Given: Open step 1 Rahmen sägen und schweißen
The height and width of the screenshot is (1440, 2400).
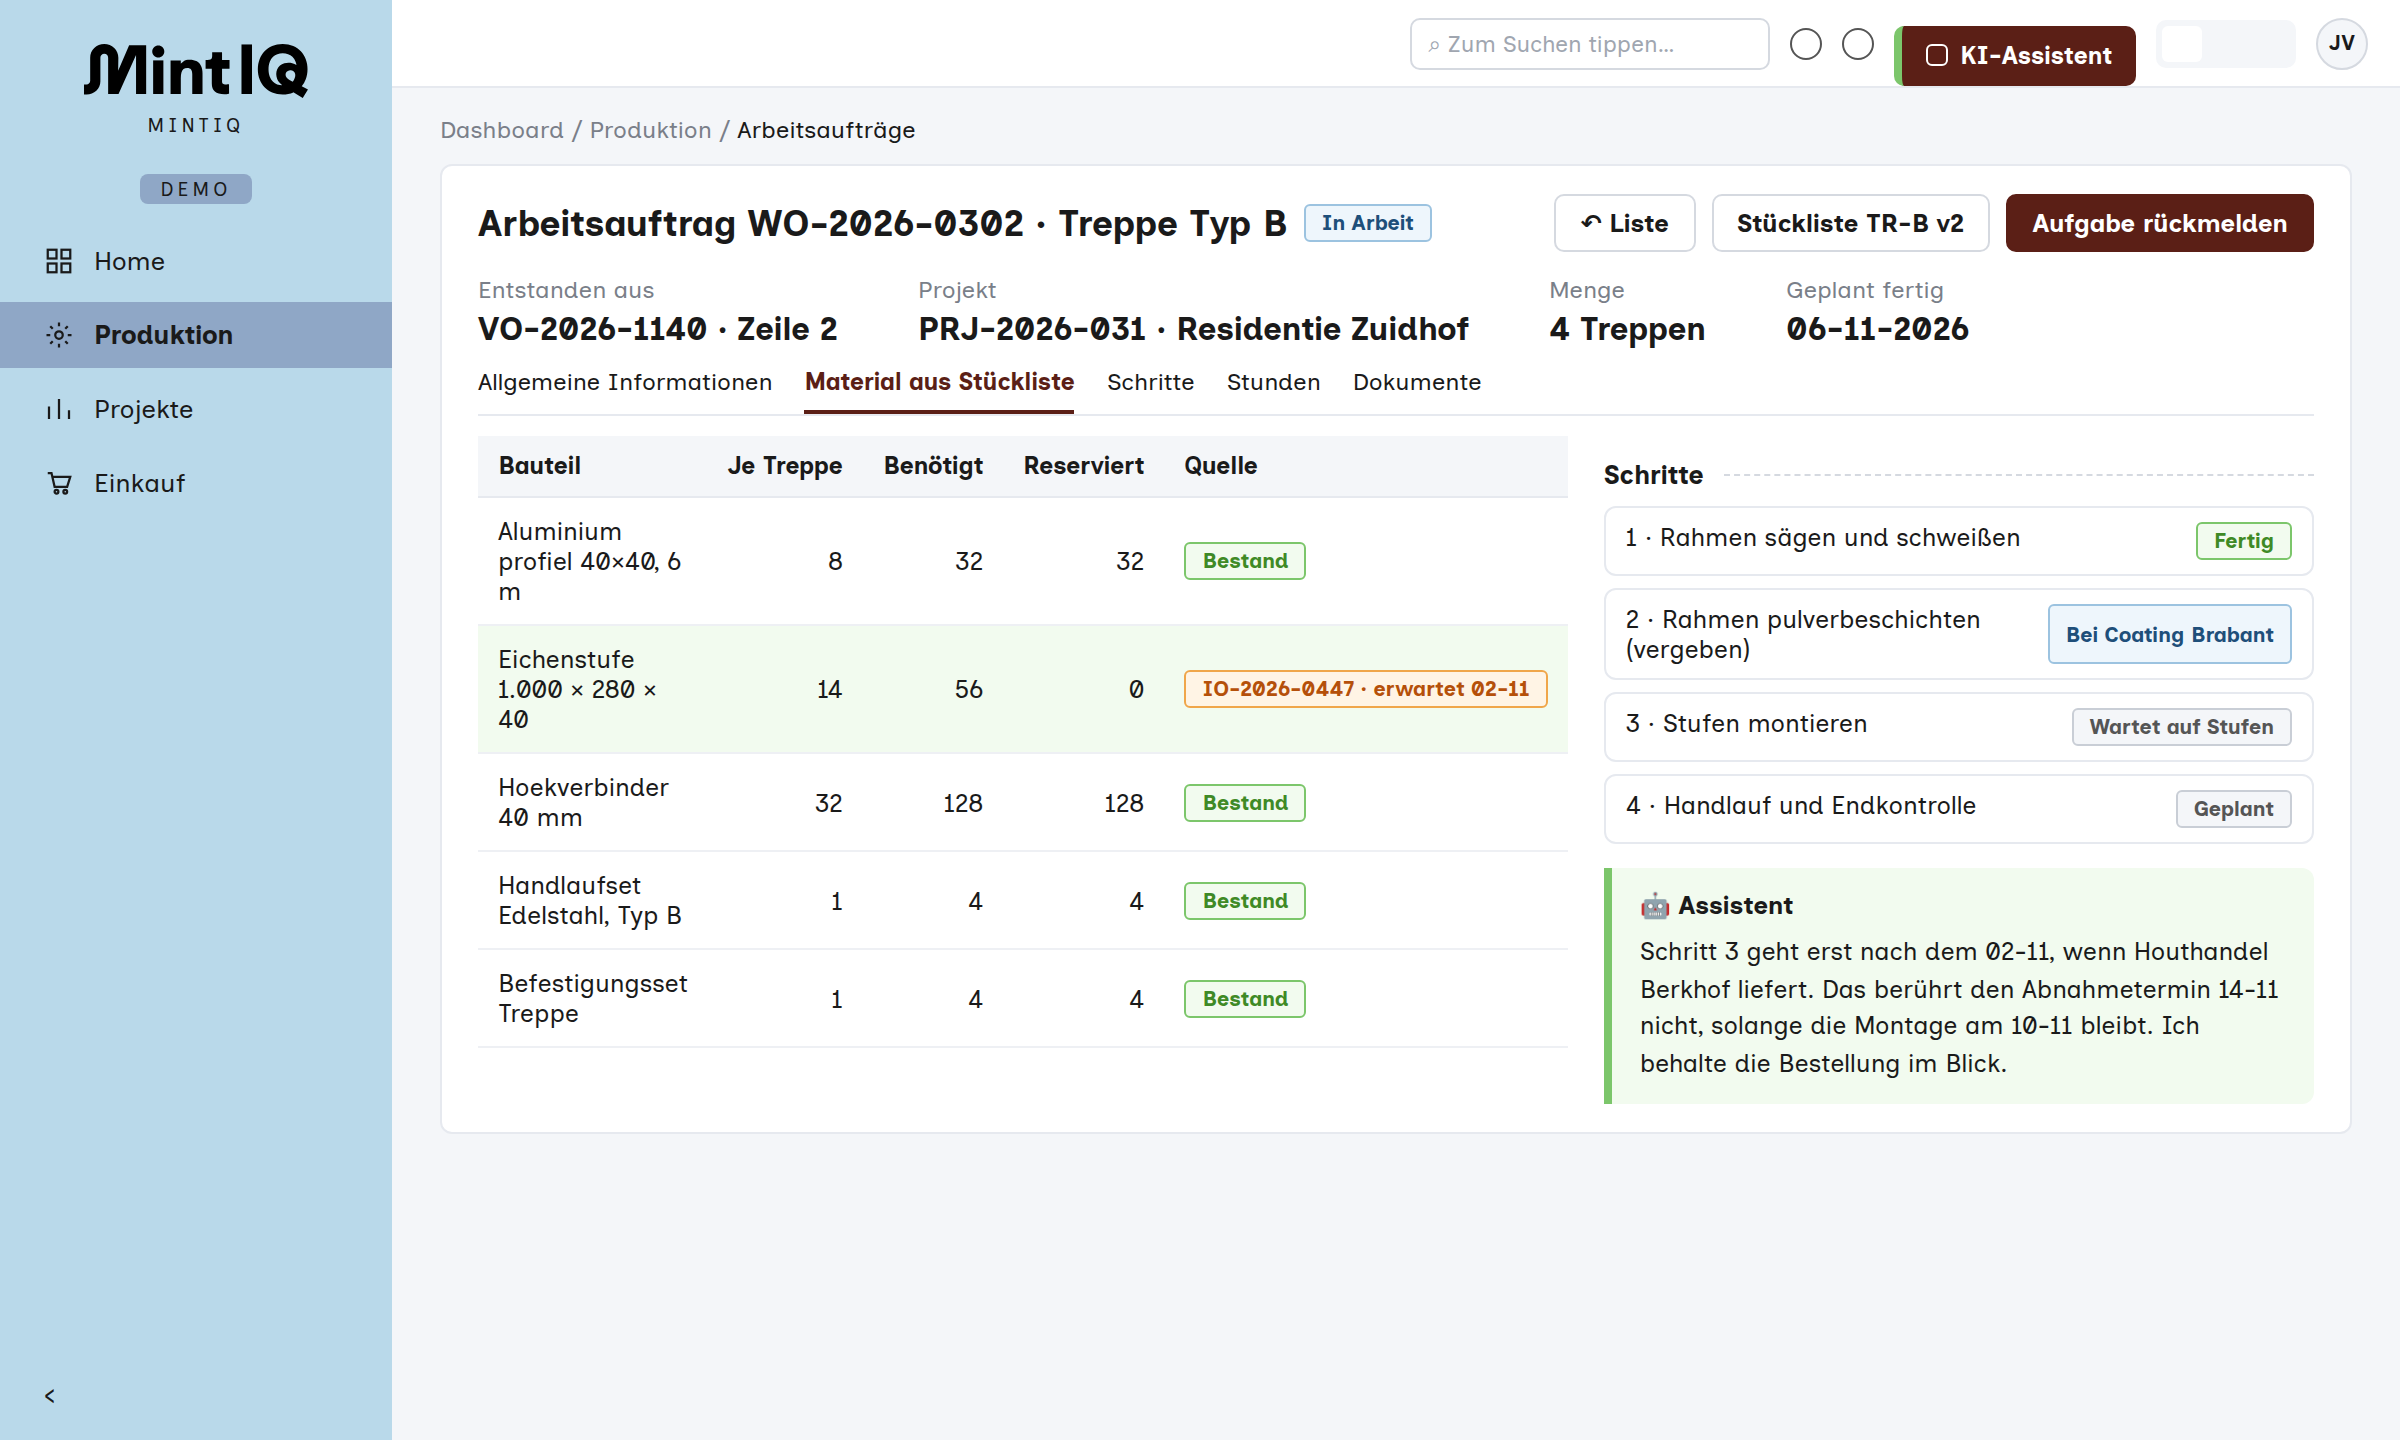Looking at the screenshot, I should 1958,540.
